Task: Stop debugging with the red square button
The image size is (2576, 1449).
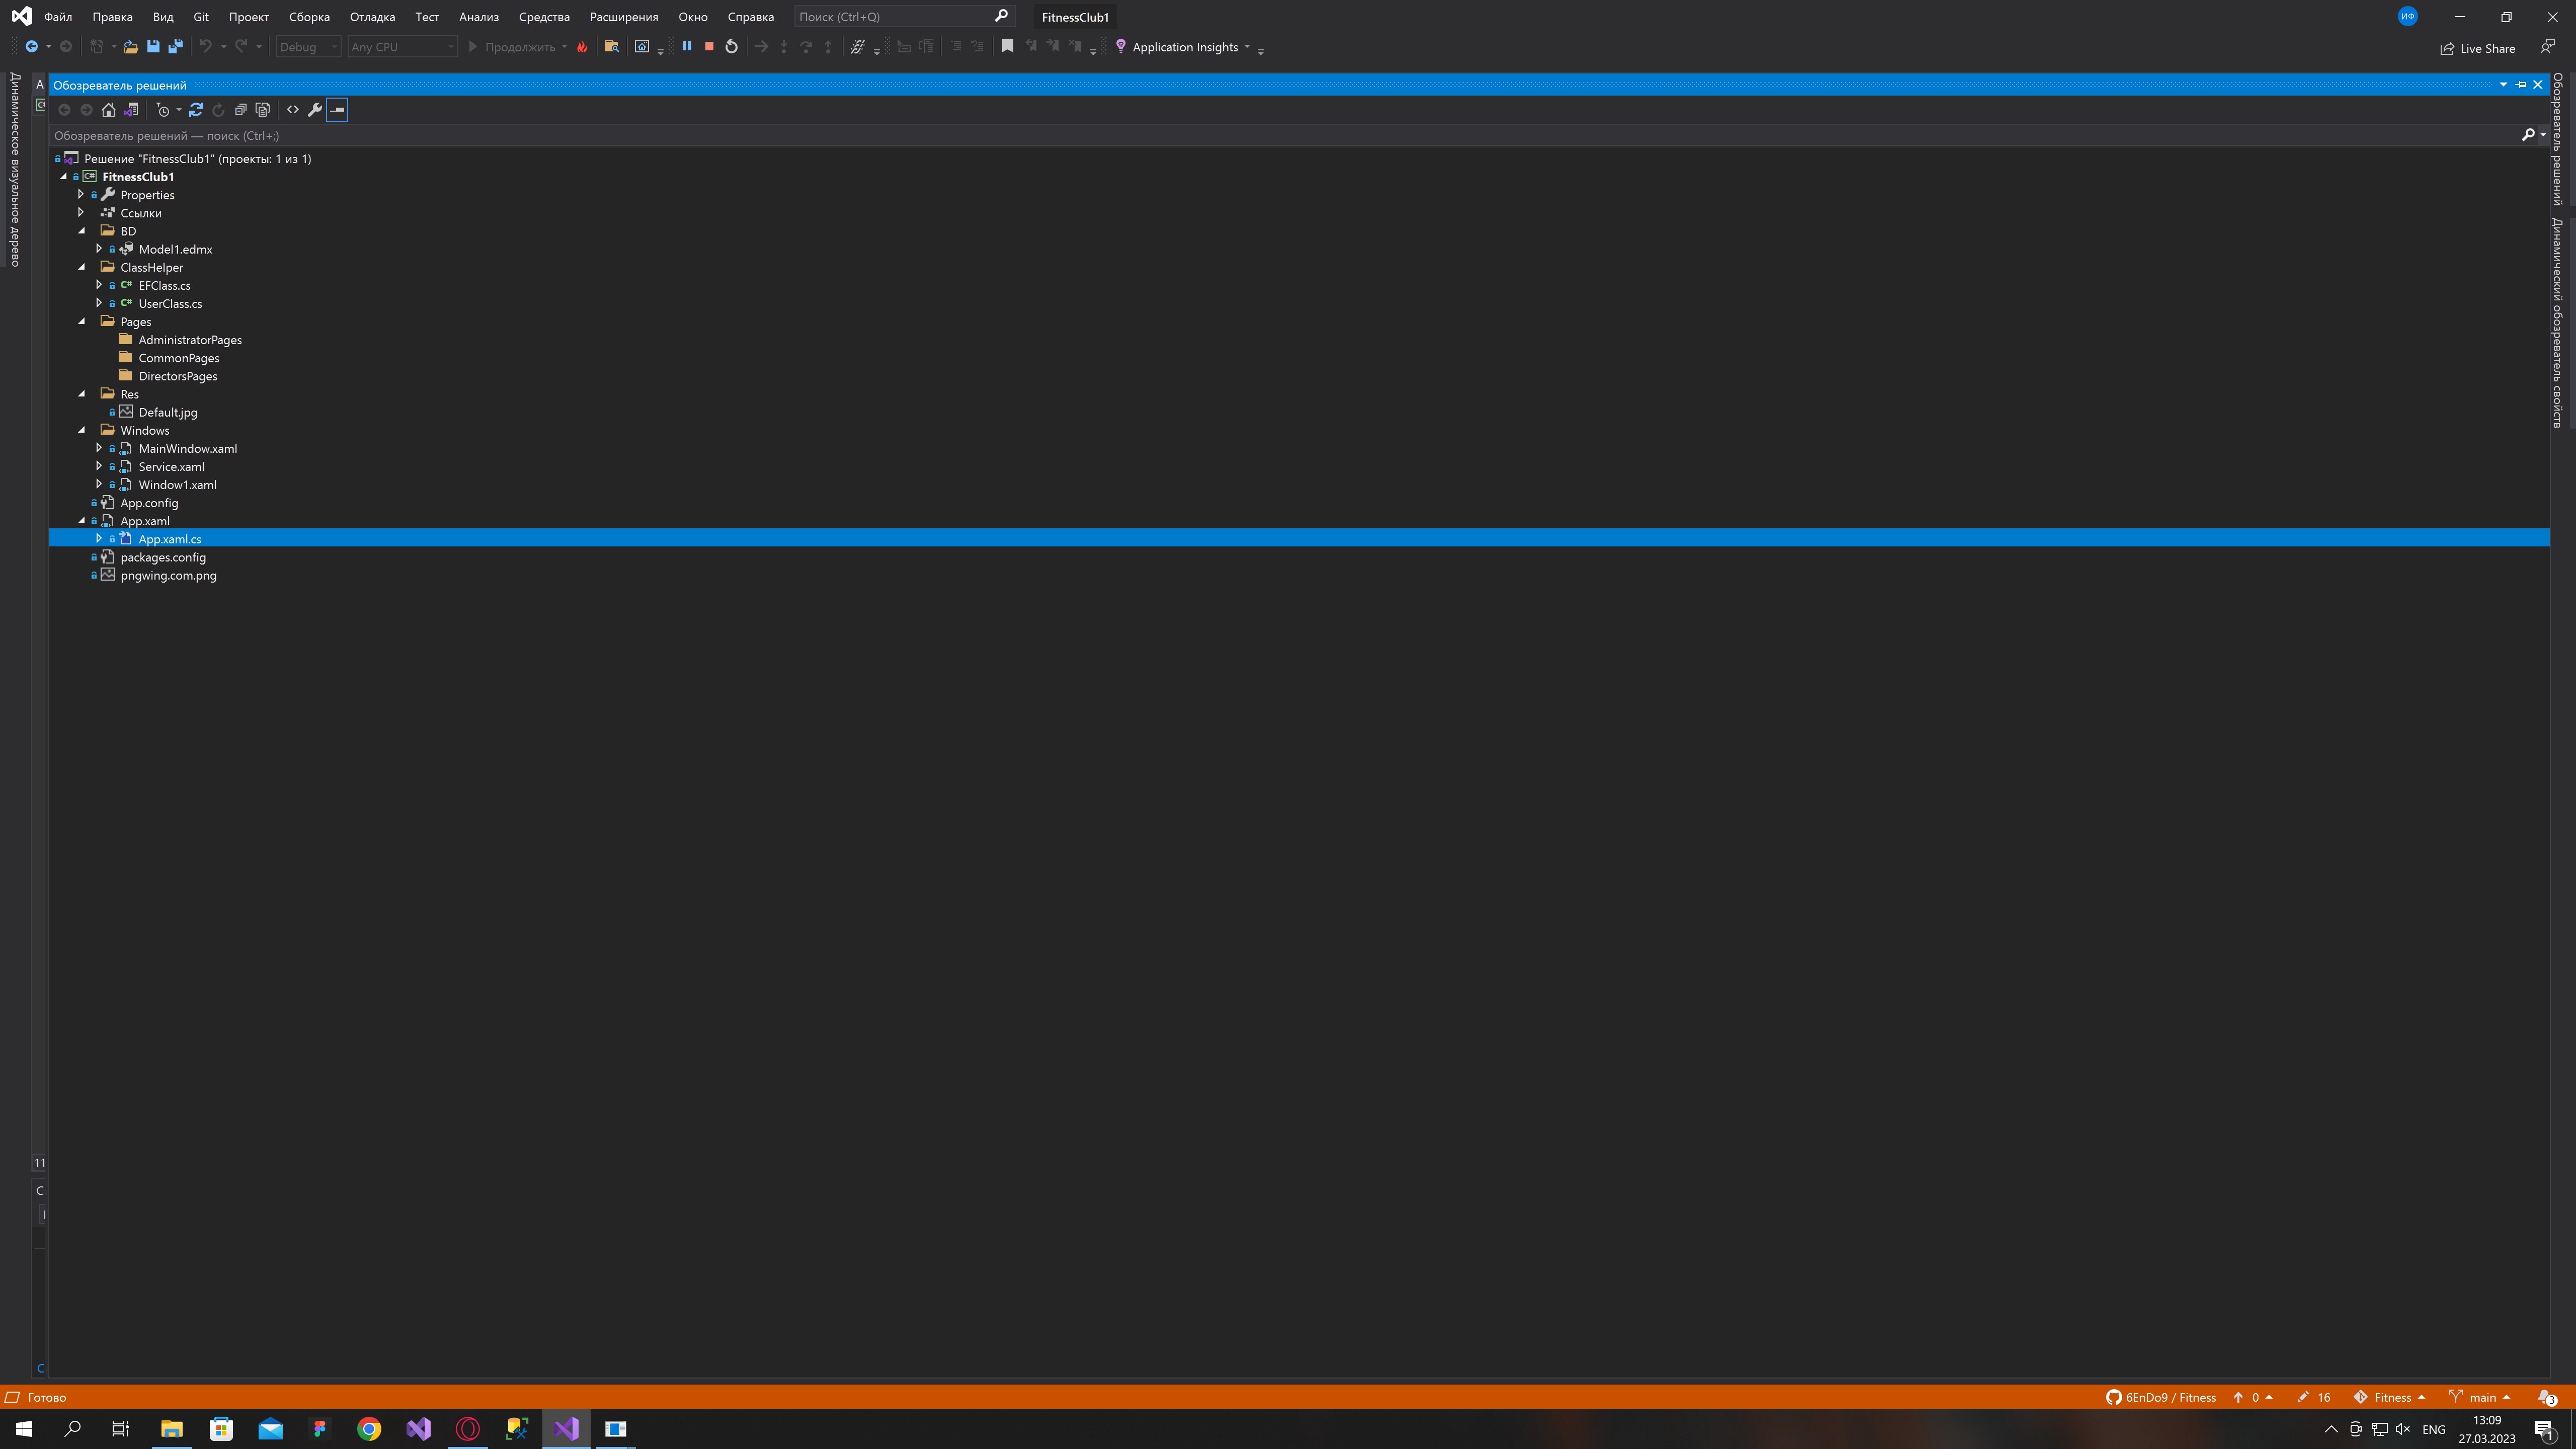Action: (709, 47)
